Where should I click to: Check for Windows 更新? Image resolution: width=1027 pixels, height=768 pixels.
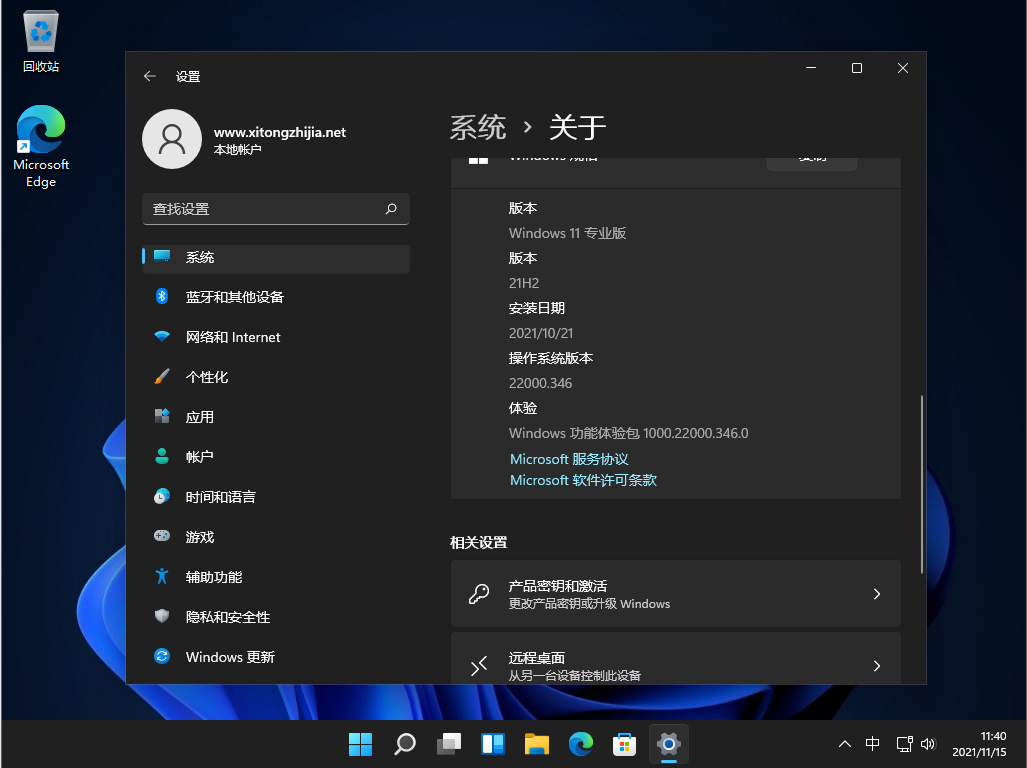pos(230,657)
